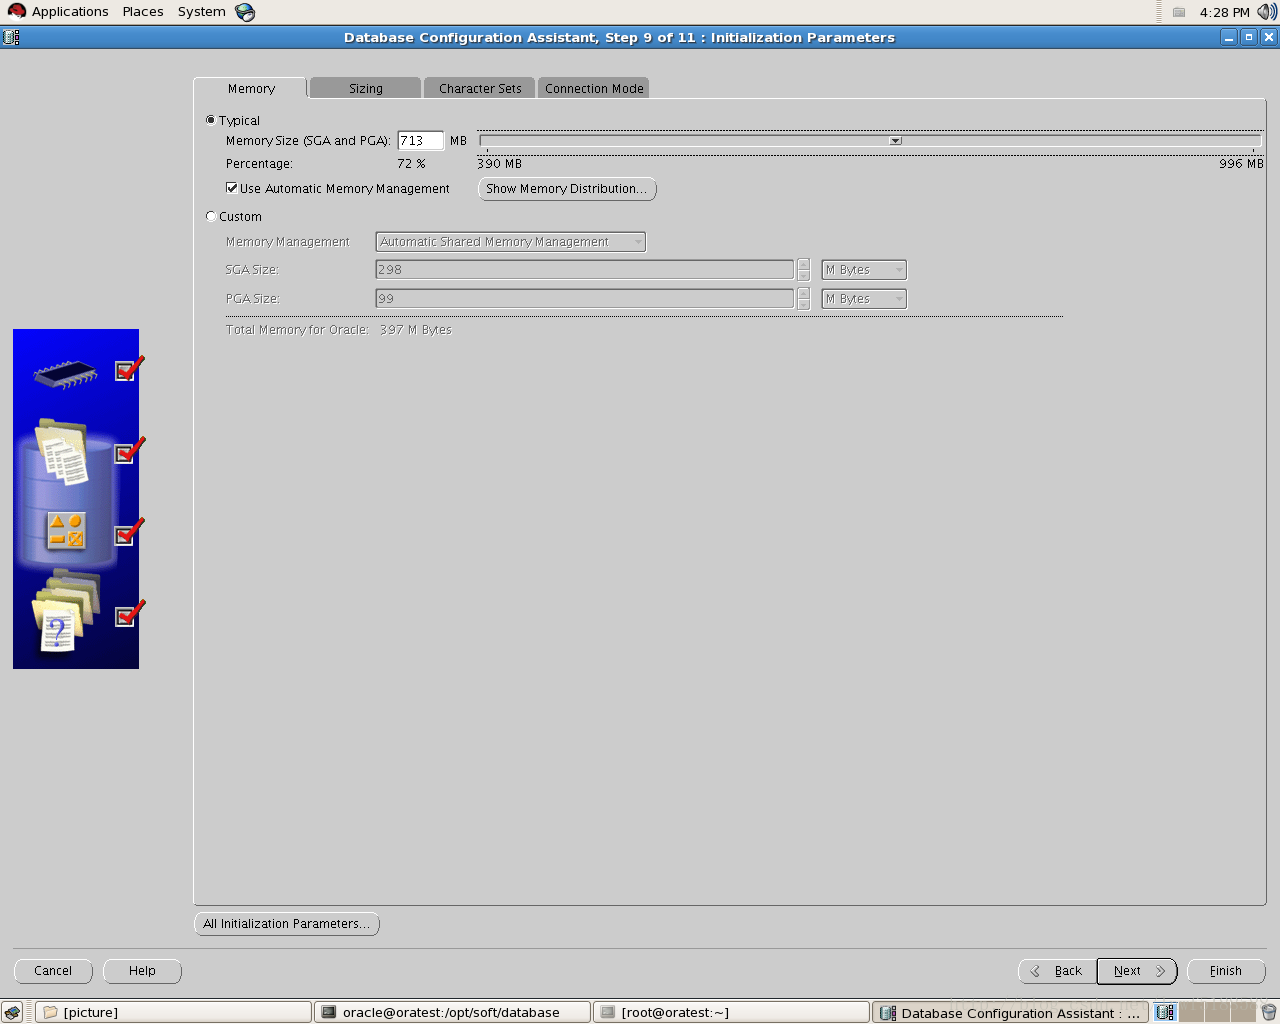Select the Custom radio button
The width and height of the screenshot is (1280, 1024).
point(210,216)
